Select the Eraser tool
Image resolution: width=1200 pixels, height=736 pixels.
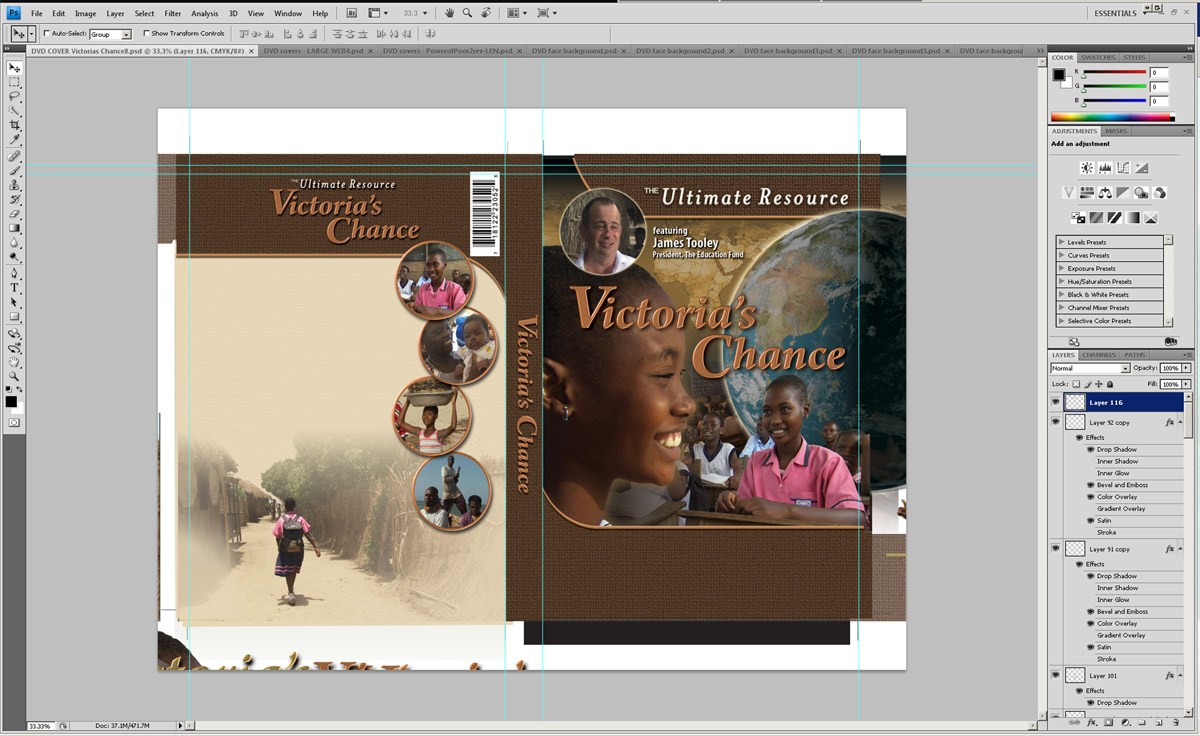[15, 214]
